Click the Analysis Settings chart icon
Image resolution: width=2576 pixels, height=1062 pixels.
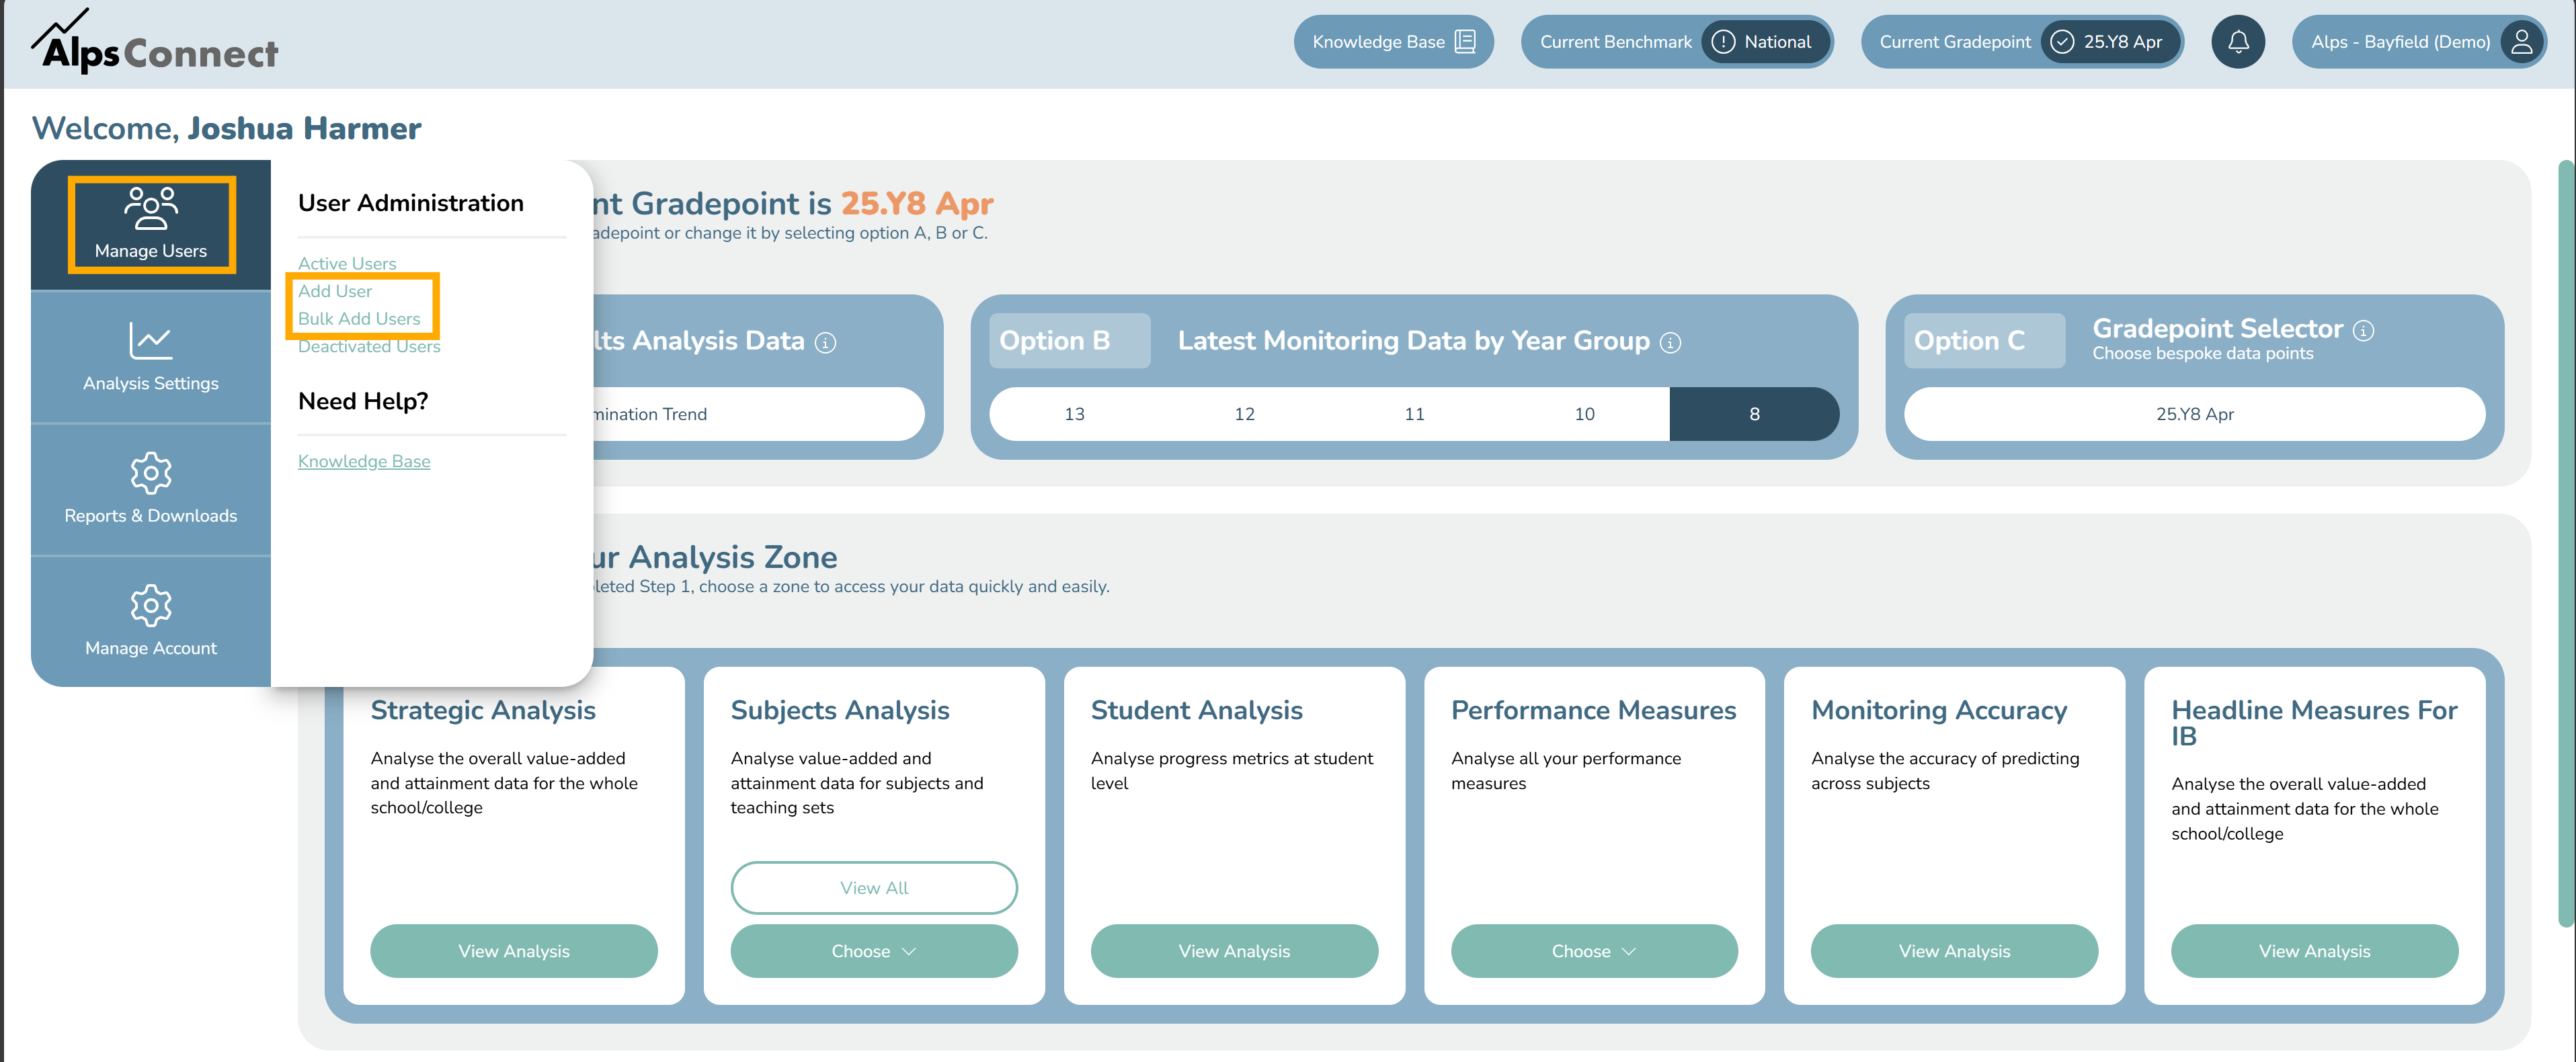[151, 341]
